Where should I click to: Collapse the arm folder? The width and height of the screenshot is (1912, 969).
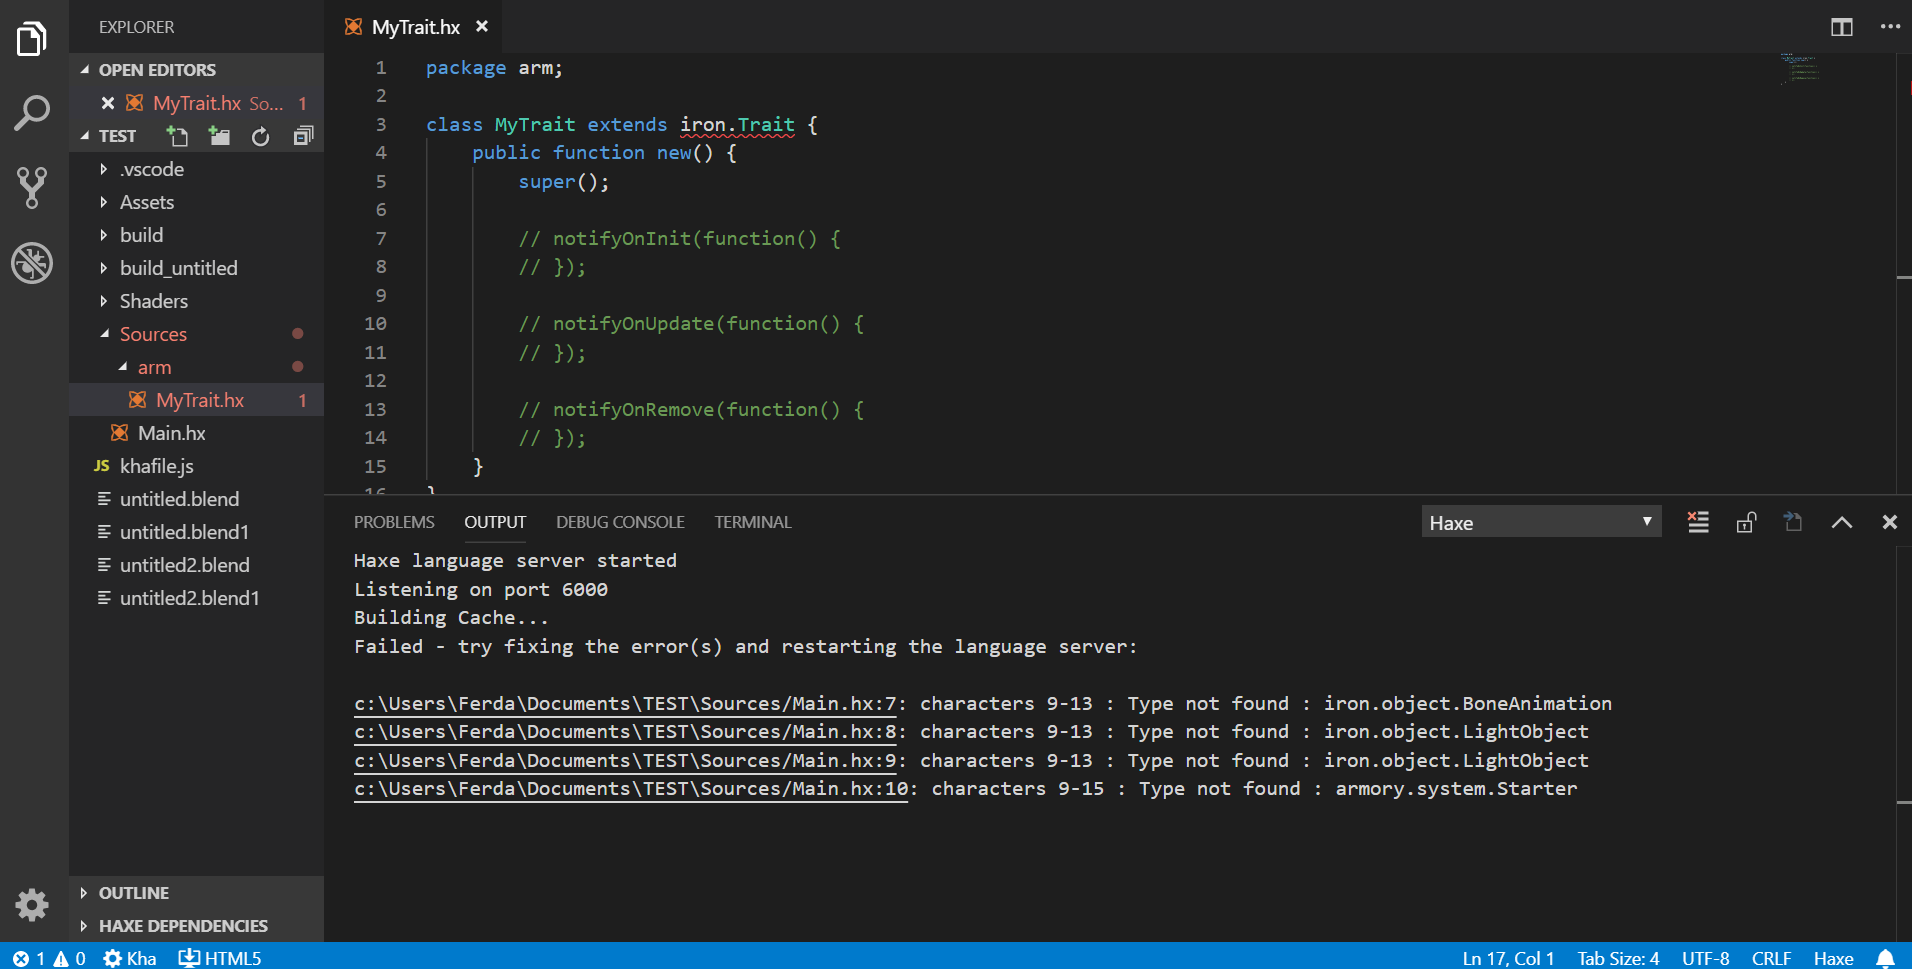196,367
